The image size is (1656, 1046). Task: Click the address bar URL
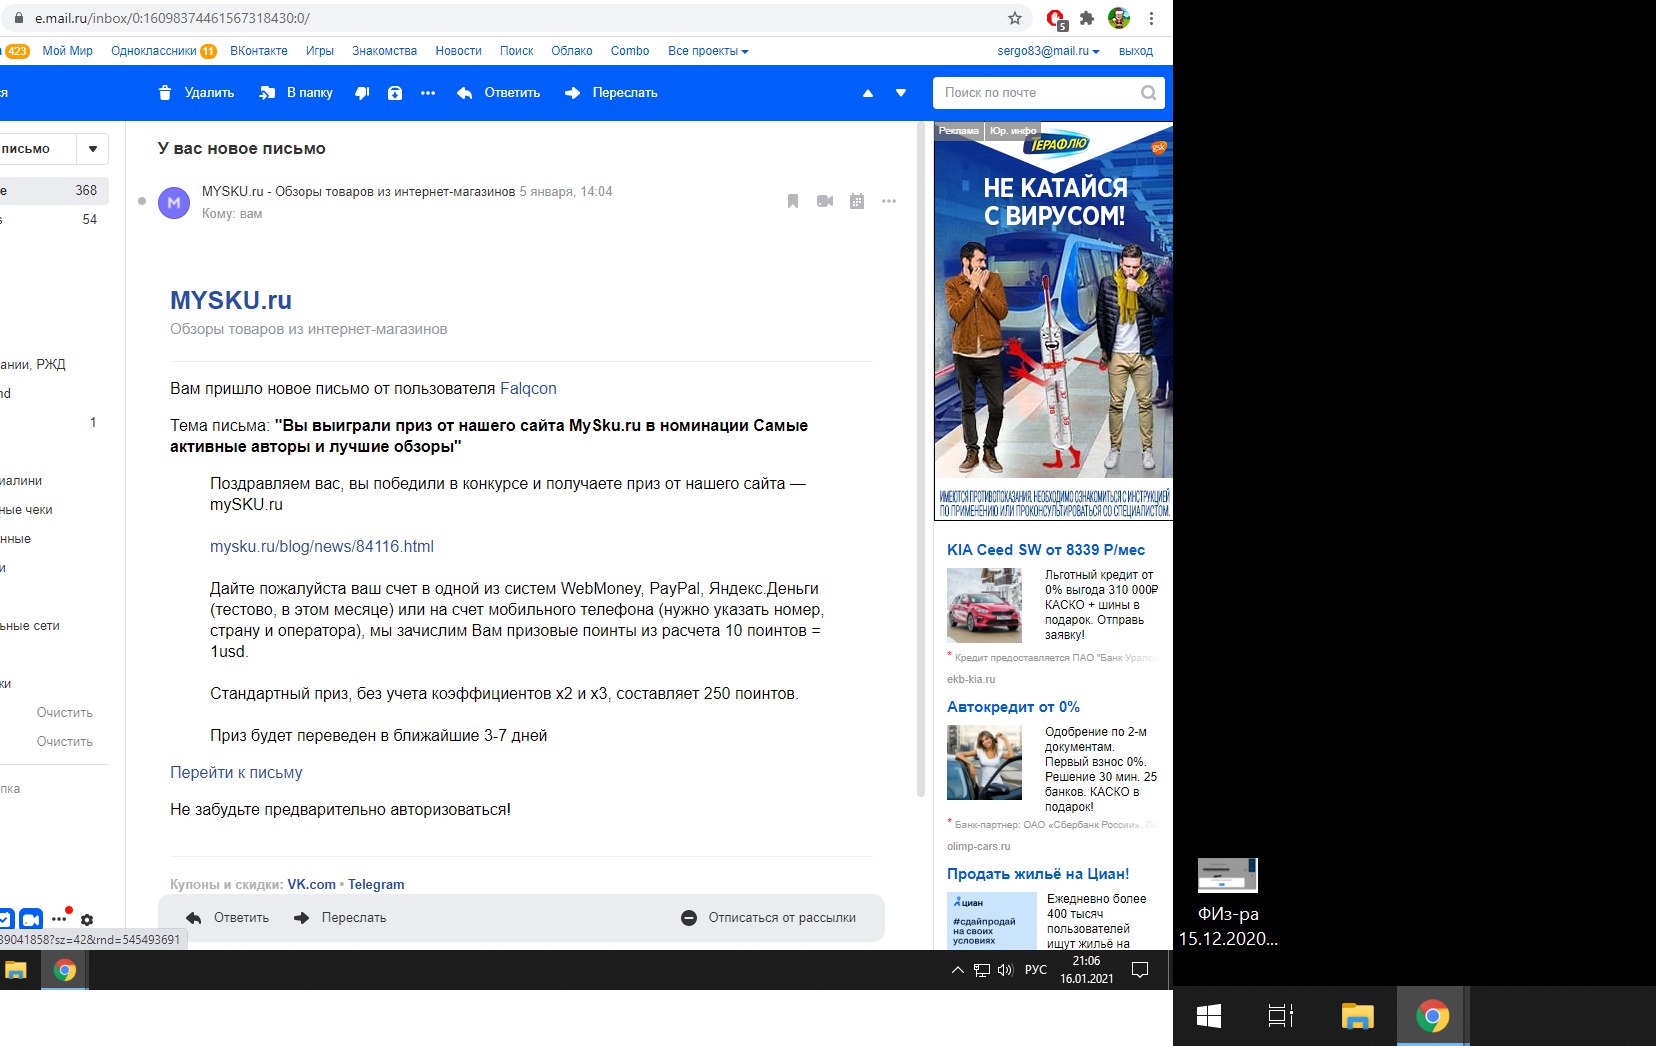point(172,18)
